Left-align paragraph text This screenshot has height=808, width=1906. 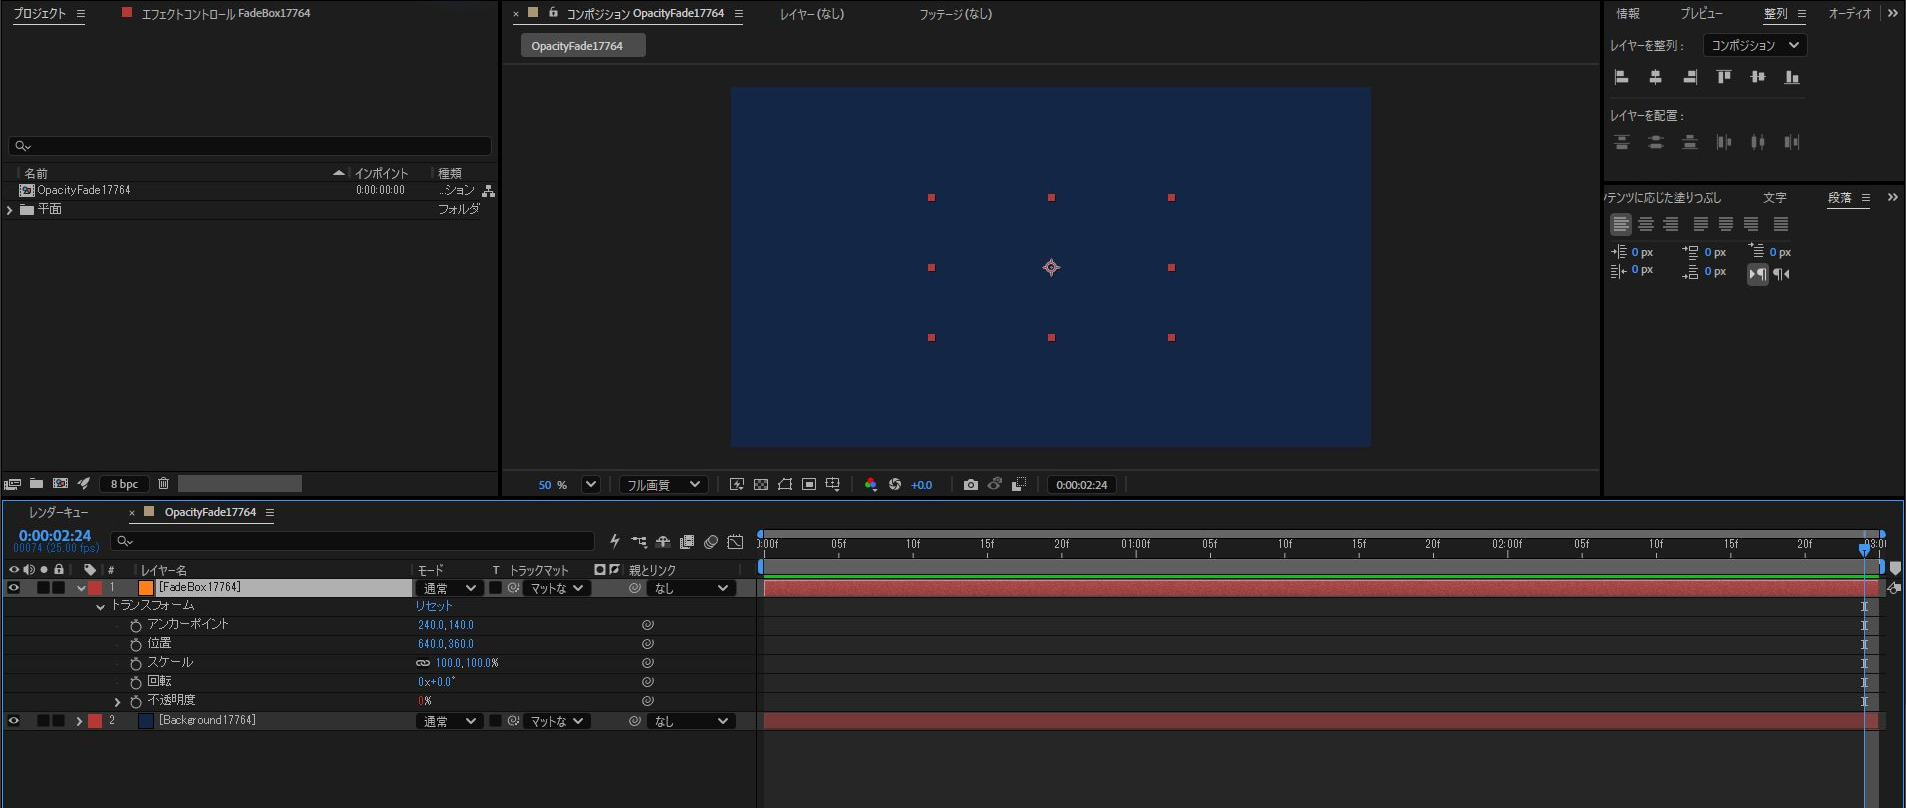coord(1621,224)
